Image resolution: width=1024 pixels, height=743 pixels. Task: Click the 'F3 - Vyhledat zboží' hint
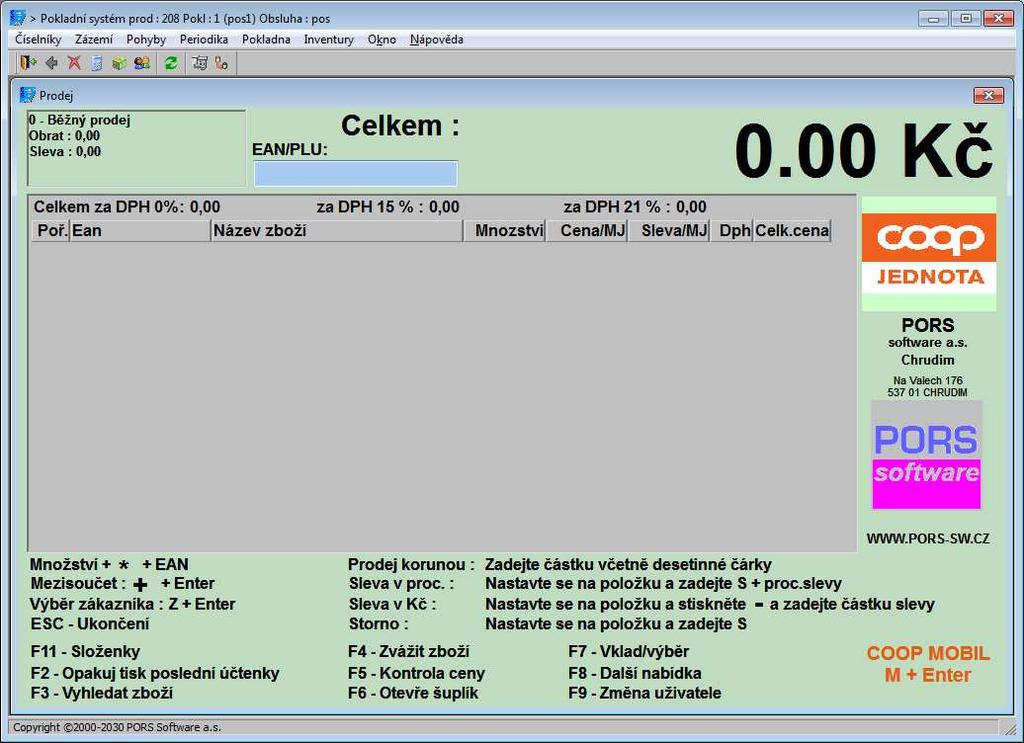click(x=101, y=693)
